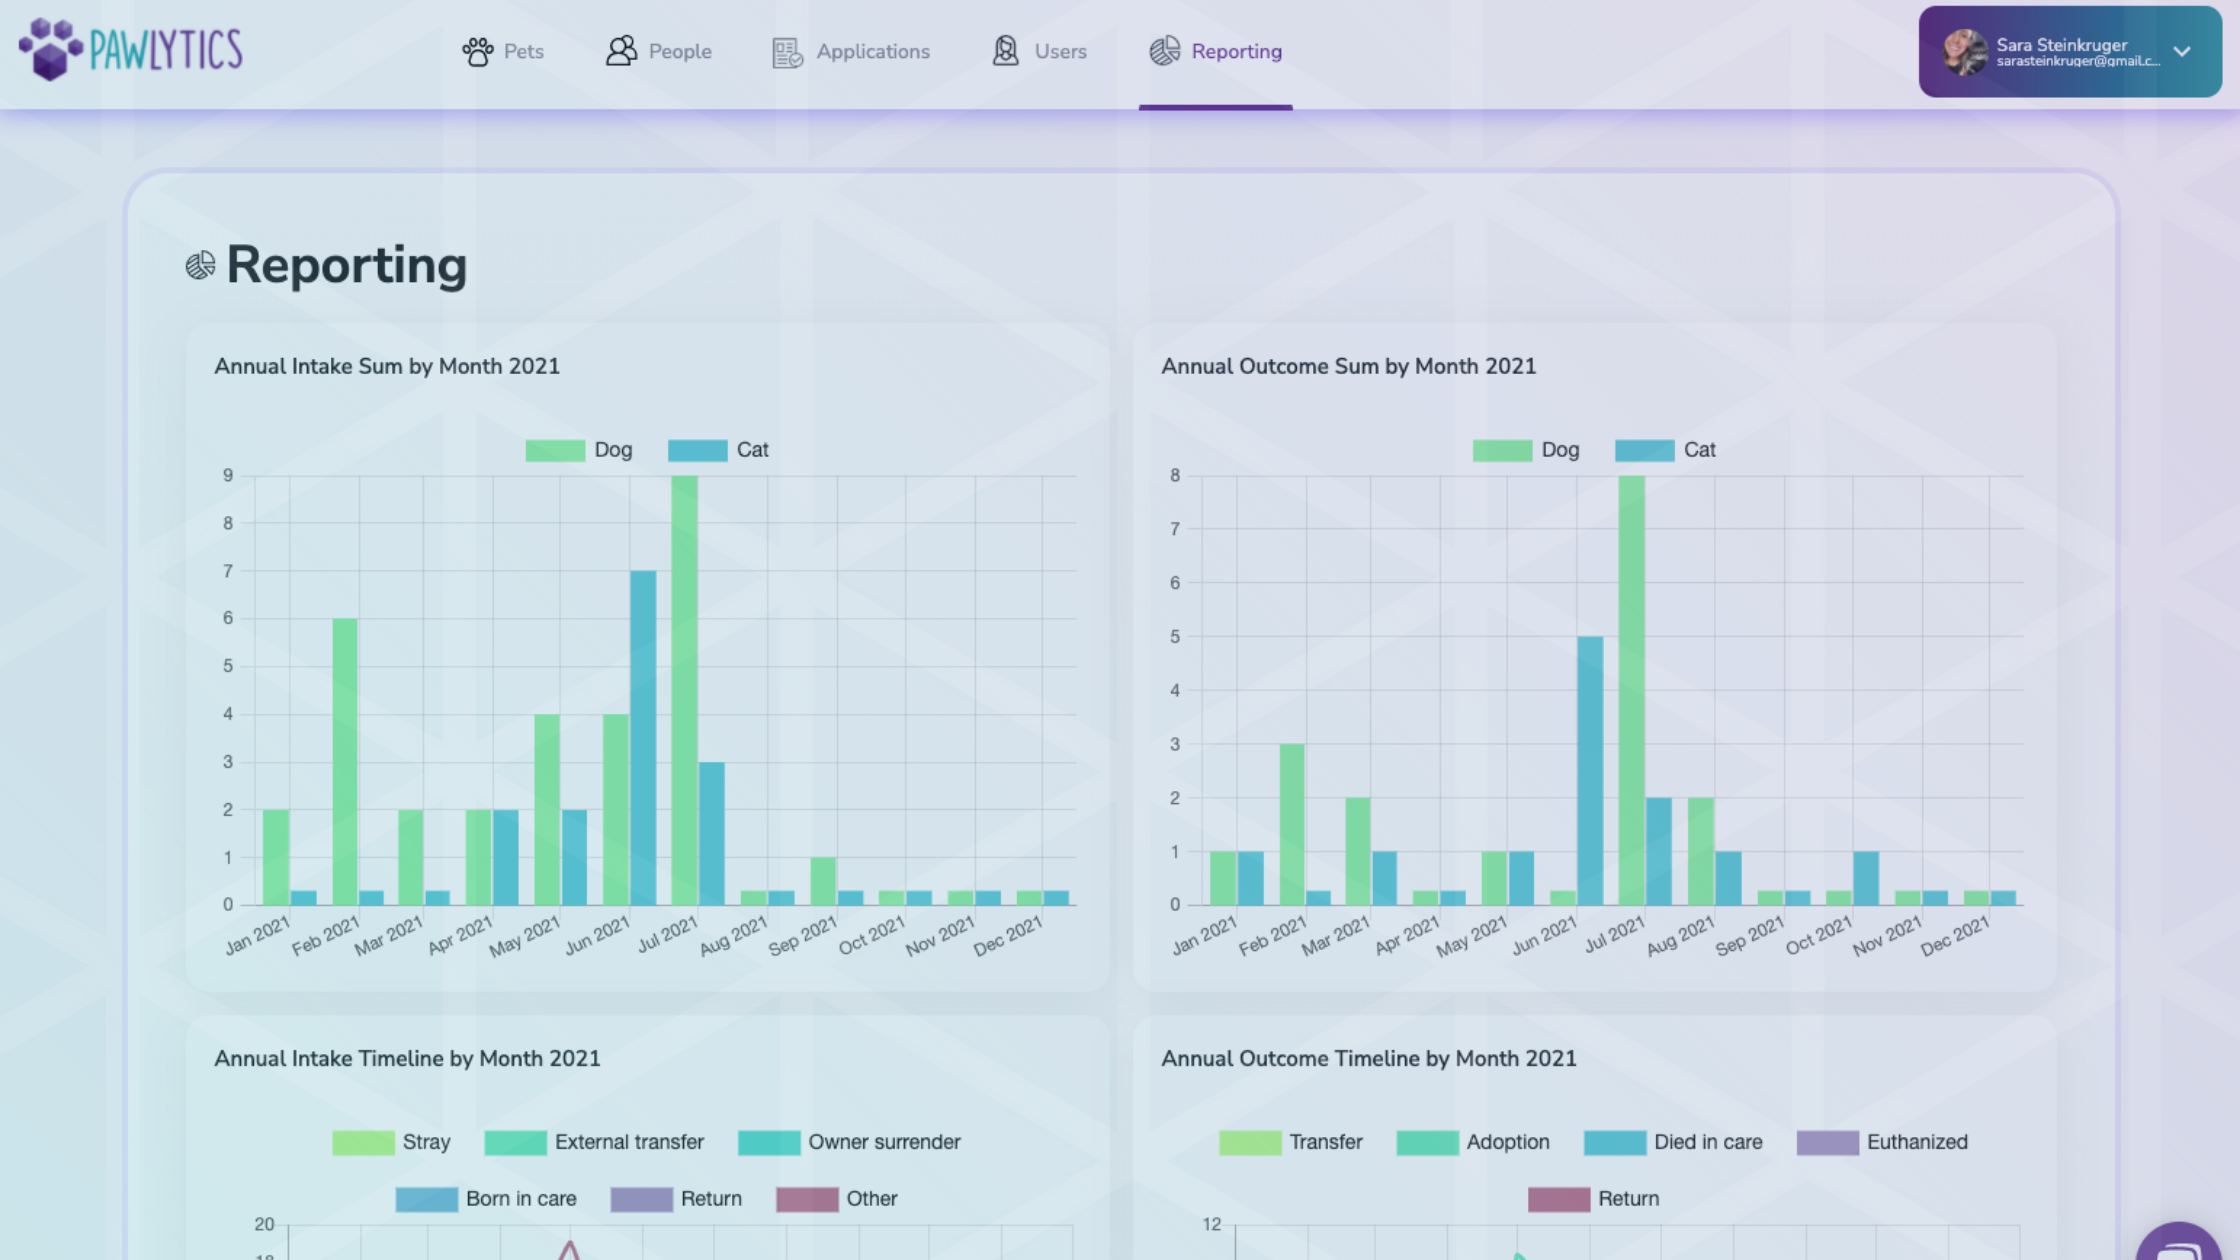Click Jul 2021 Dog bar in Intake chart
2240x1260 pixels.
685,690
